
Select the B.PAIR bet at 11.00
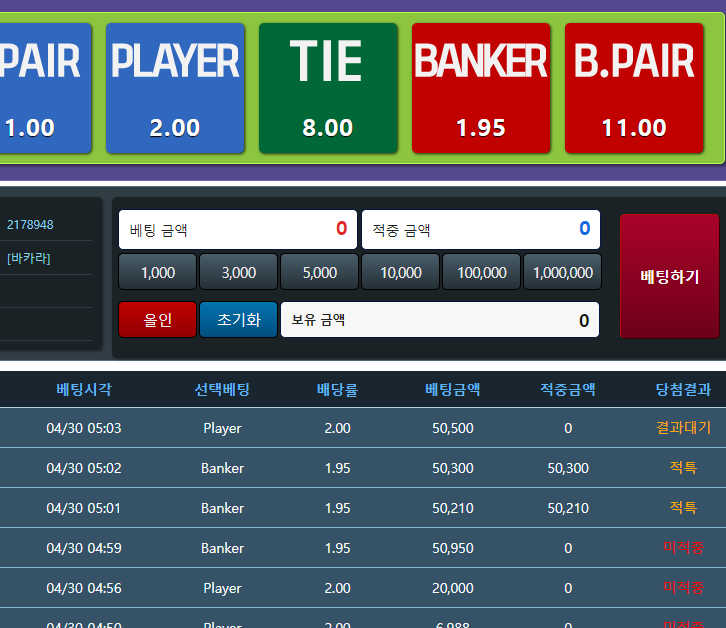(633, 88)
